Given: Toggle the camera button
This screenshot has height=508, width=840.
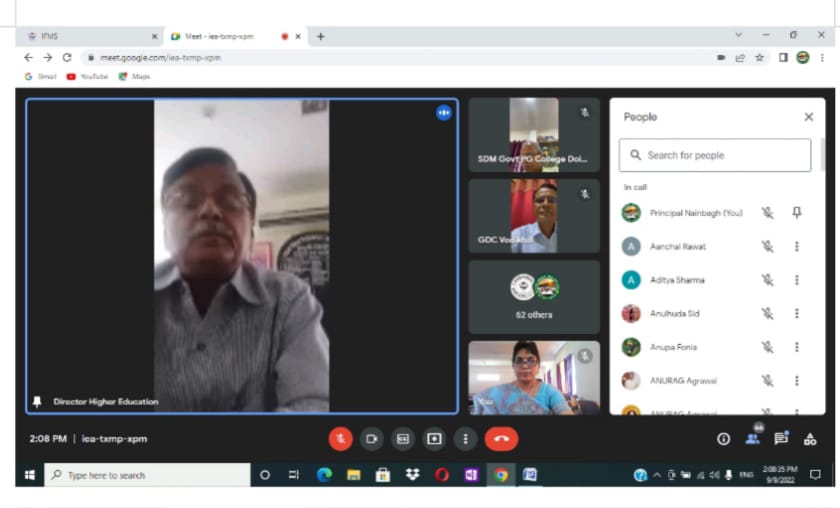Looking at the screenshot, I should point(371,438).
